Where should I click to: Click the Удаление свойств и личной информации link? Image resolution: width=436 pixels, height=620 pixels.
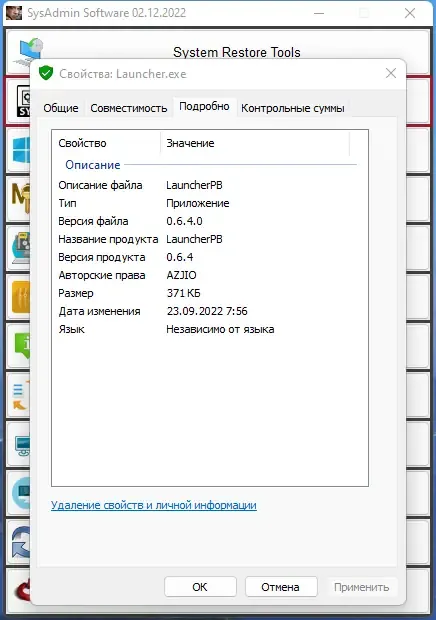point(154,505)
